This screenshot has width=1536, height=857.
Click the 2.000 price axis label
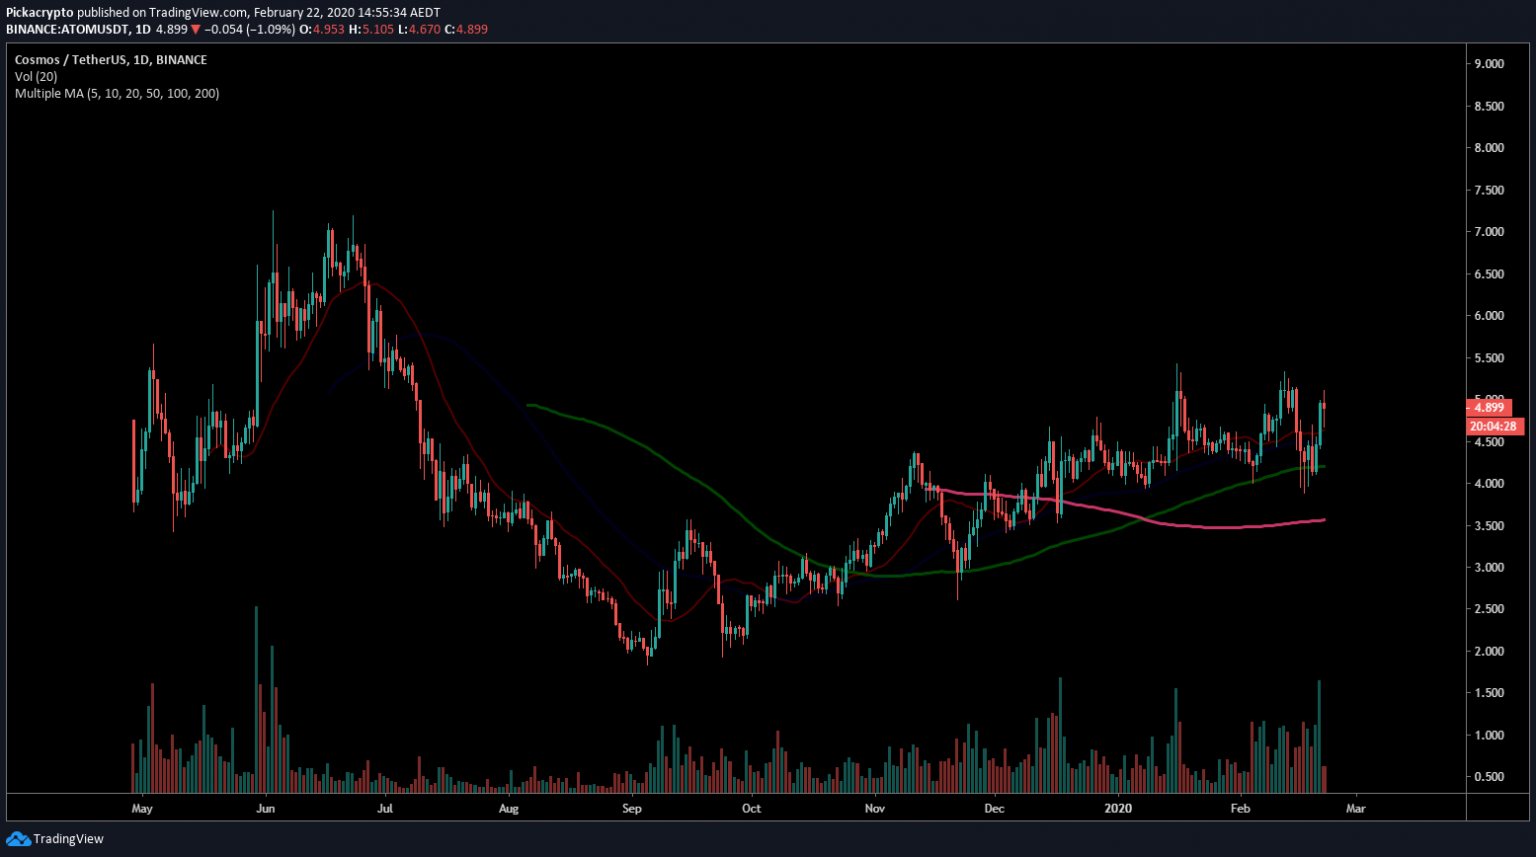pyautogui.click(x=1489, y=651)
